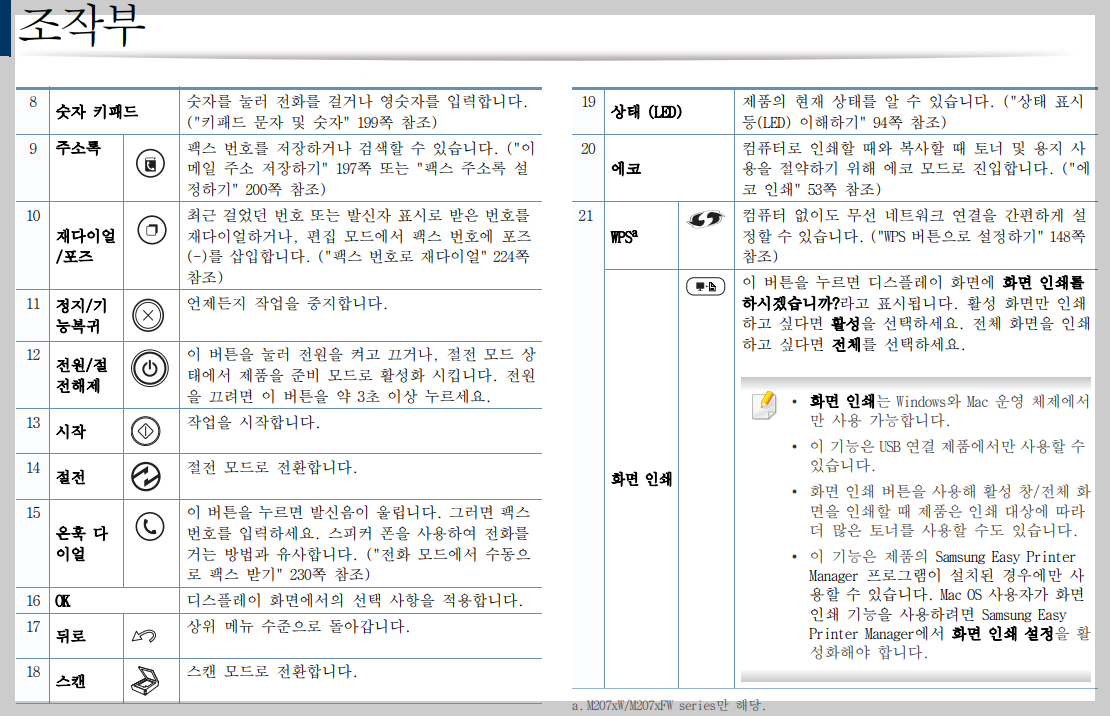Click the reference "에코 인쇄" 53쪽
1110x716 pixels.
(x=917, y=179)
